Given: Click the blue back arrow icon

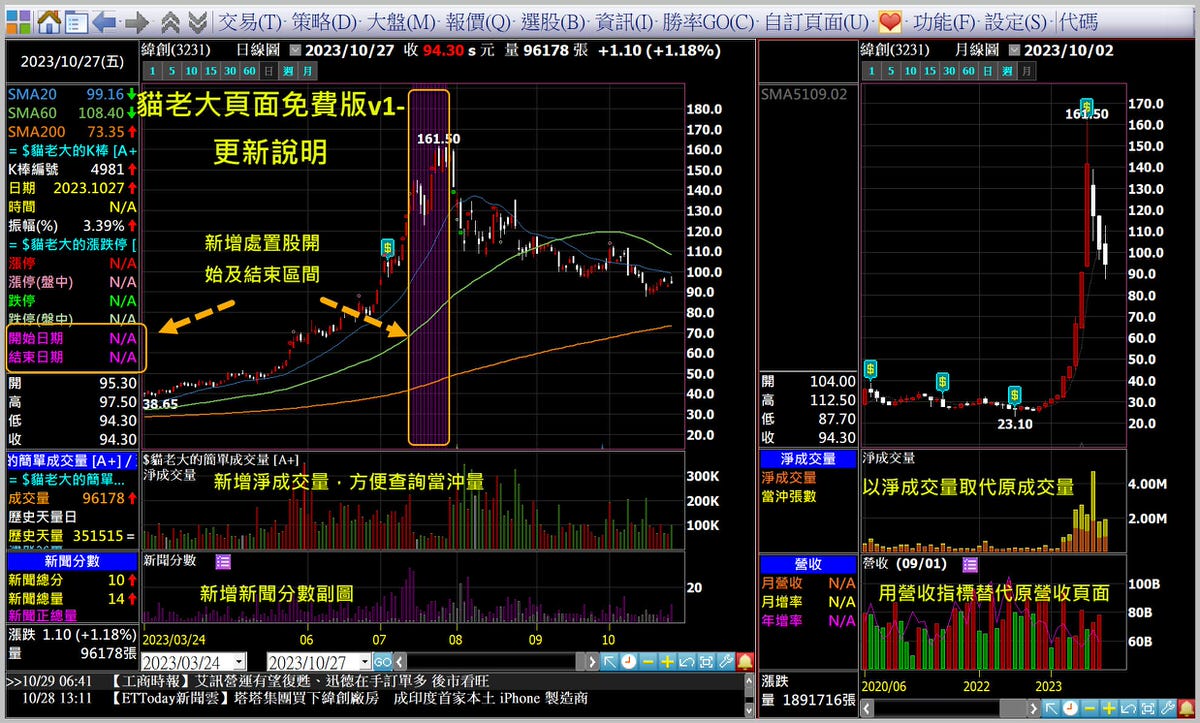Looking at the screenshot, I should (x=104, y=21).
